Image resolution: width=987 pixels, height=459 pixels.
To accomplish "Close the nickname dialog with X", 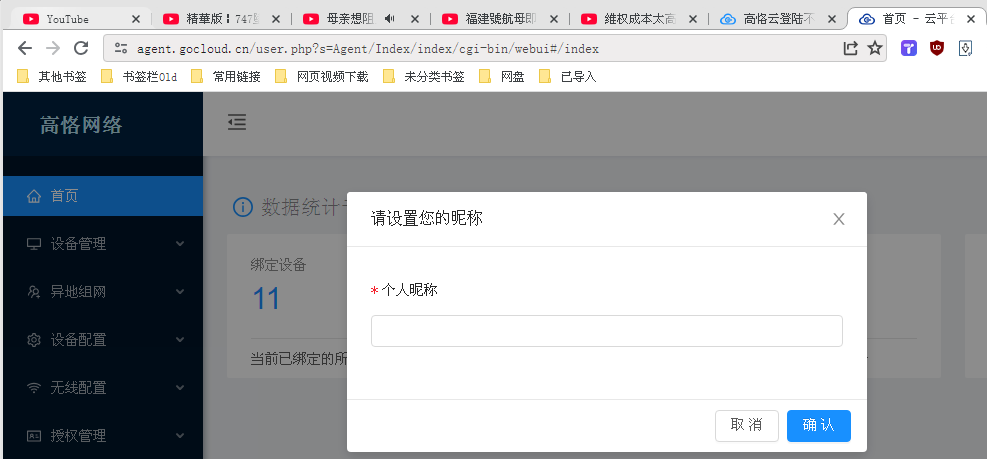I will [x=838, y=219].
